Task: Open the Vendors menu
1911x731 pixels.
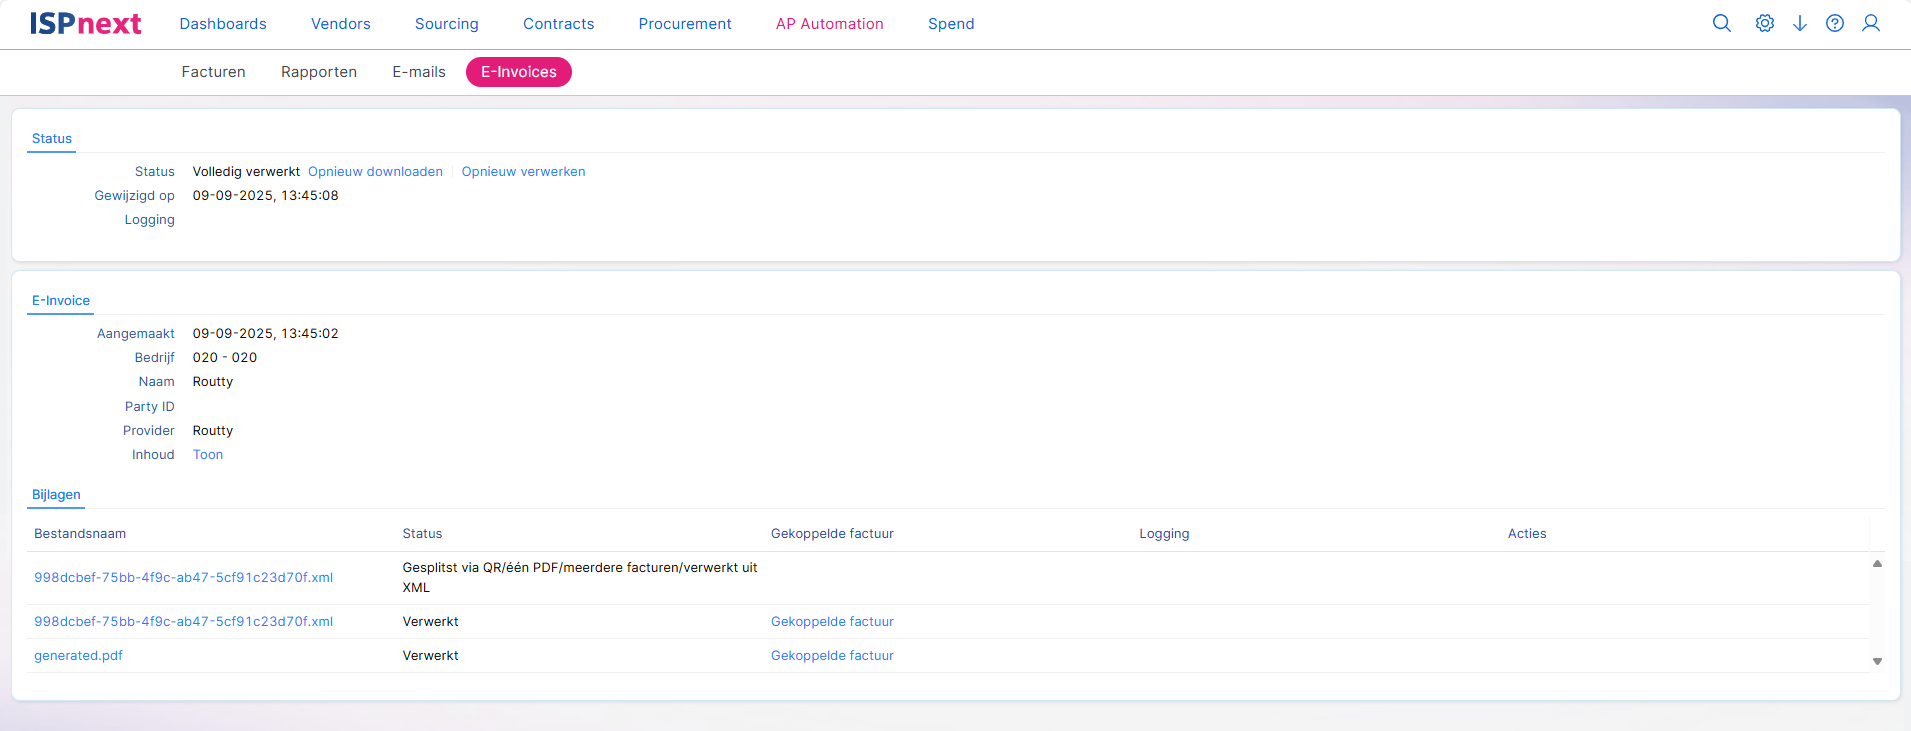Action: click(340, 24)
